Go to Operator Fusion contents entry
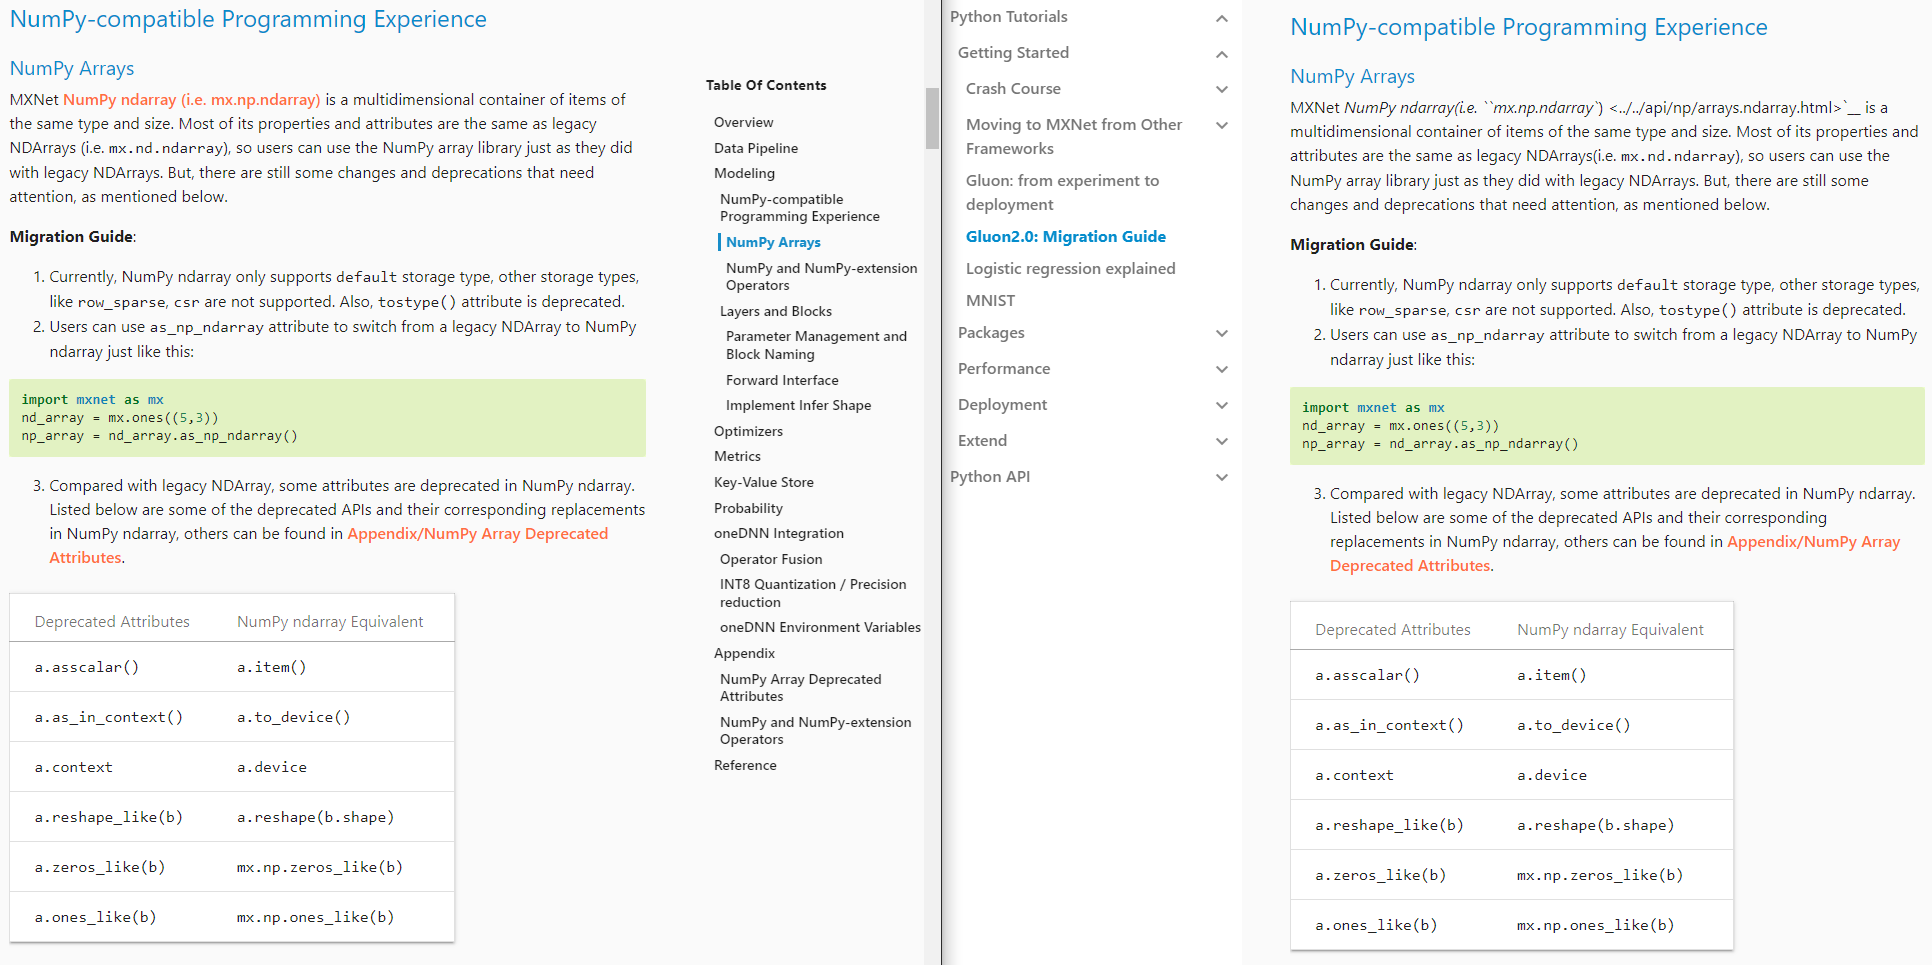Screen dimensions: 1932x965 tap(771, 560)
